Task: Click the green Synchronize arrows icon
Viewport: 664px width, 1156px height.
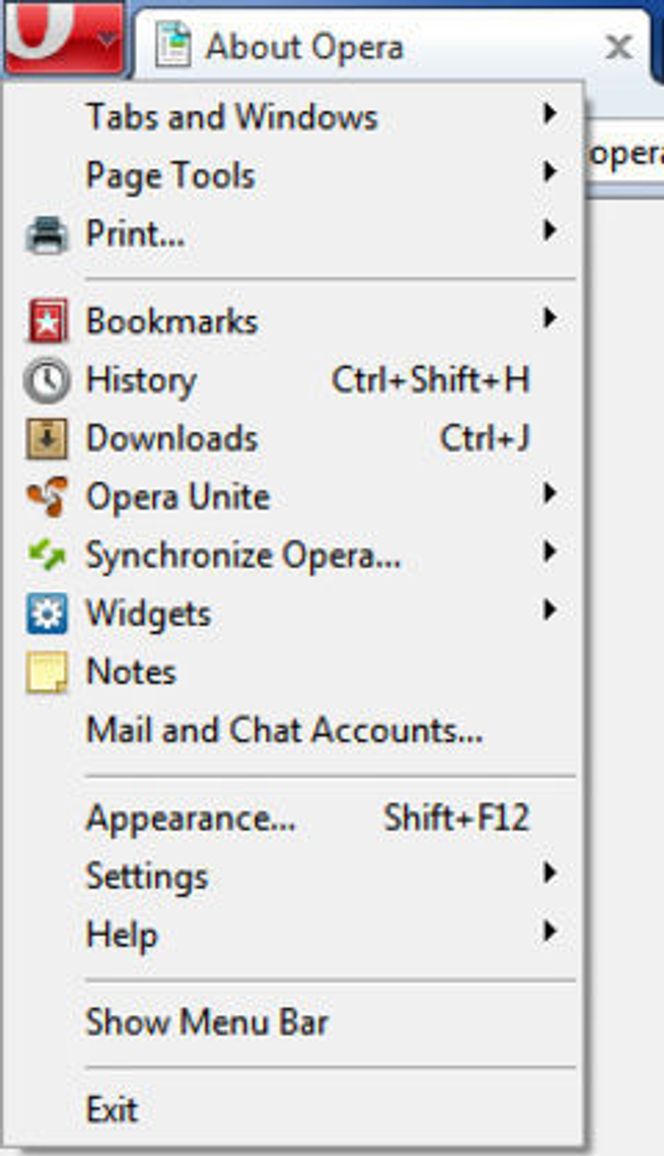Action: pyautogui.click(x=47, y=554)
